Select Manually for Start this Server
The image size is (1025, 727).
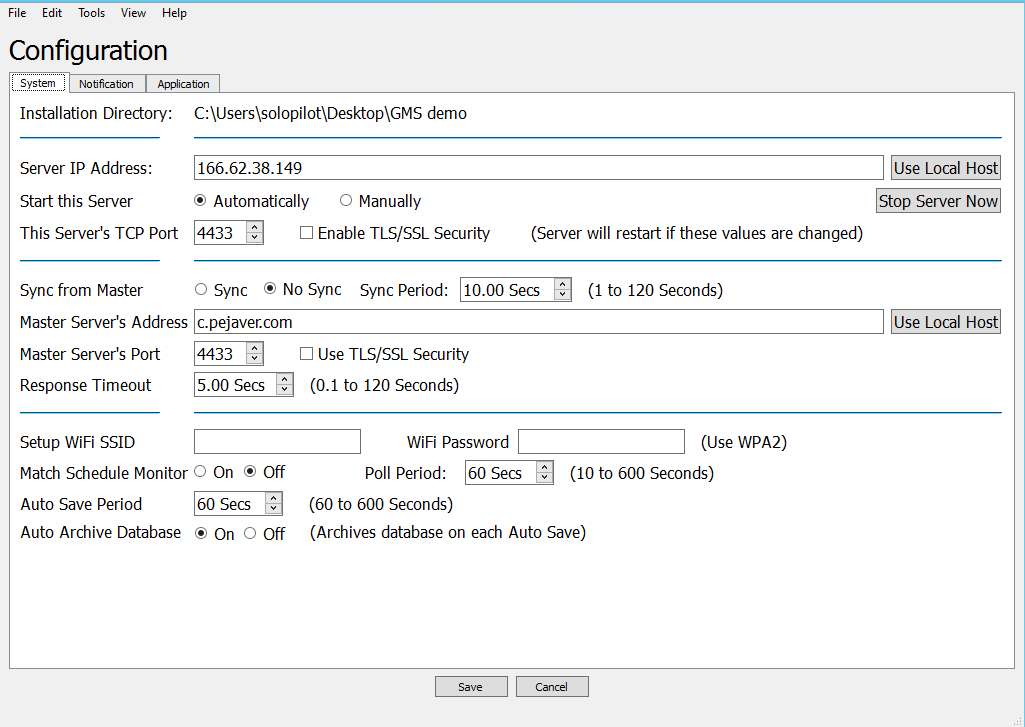click(x=347, y=201)
